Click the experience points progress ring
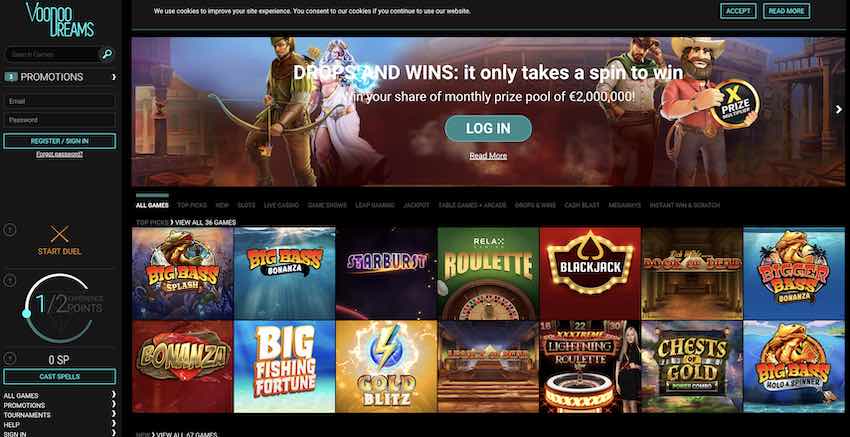 59,307
